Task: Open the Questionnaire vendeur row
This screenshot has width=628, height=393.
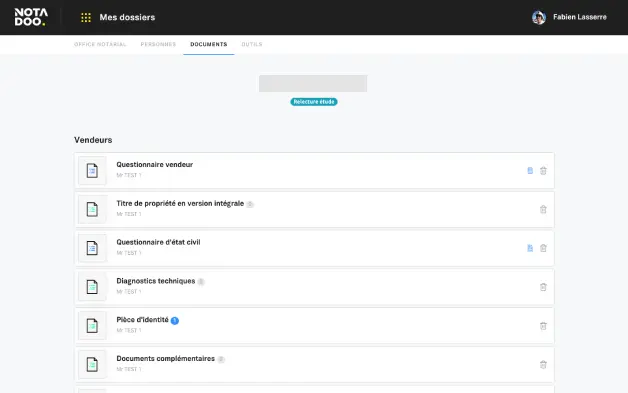Action: click(x=314, y=170)
